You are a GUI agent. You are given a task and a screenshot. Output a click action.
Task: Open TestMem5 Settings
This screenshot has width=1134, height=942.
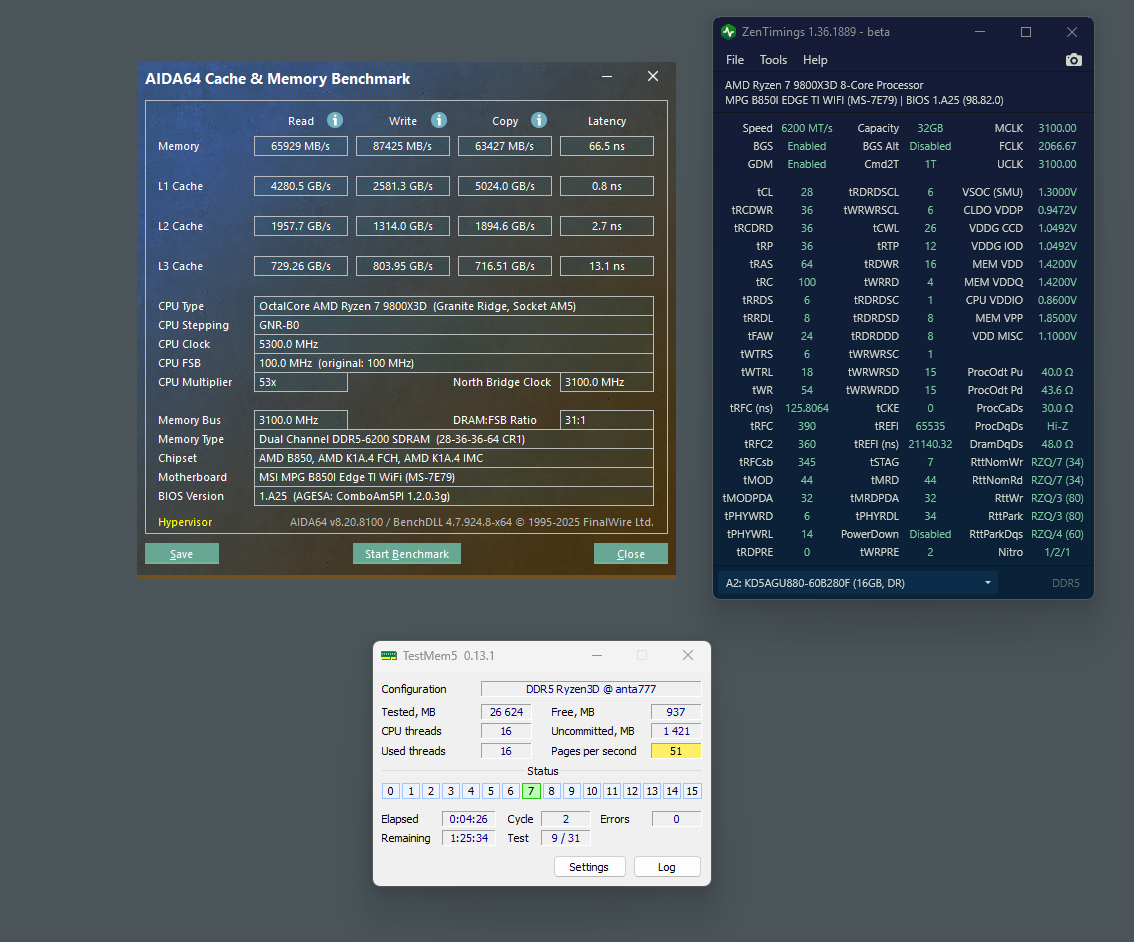(589, 867)
